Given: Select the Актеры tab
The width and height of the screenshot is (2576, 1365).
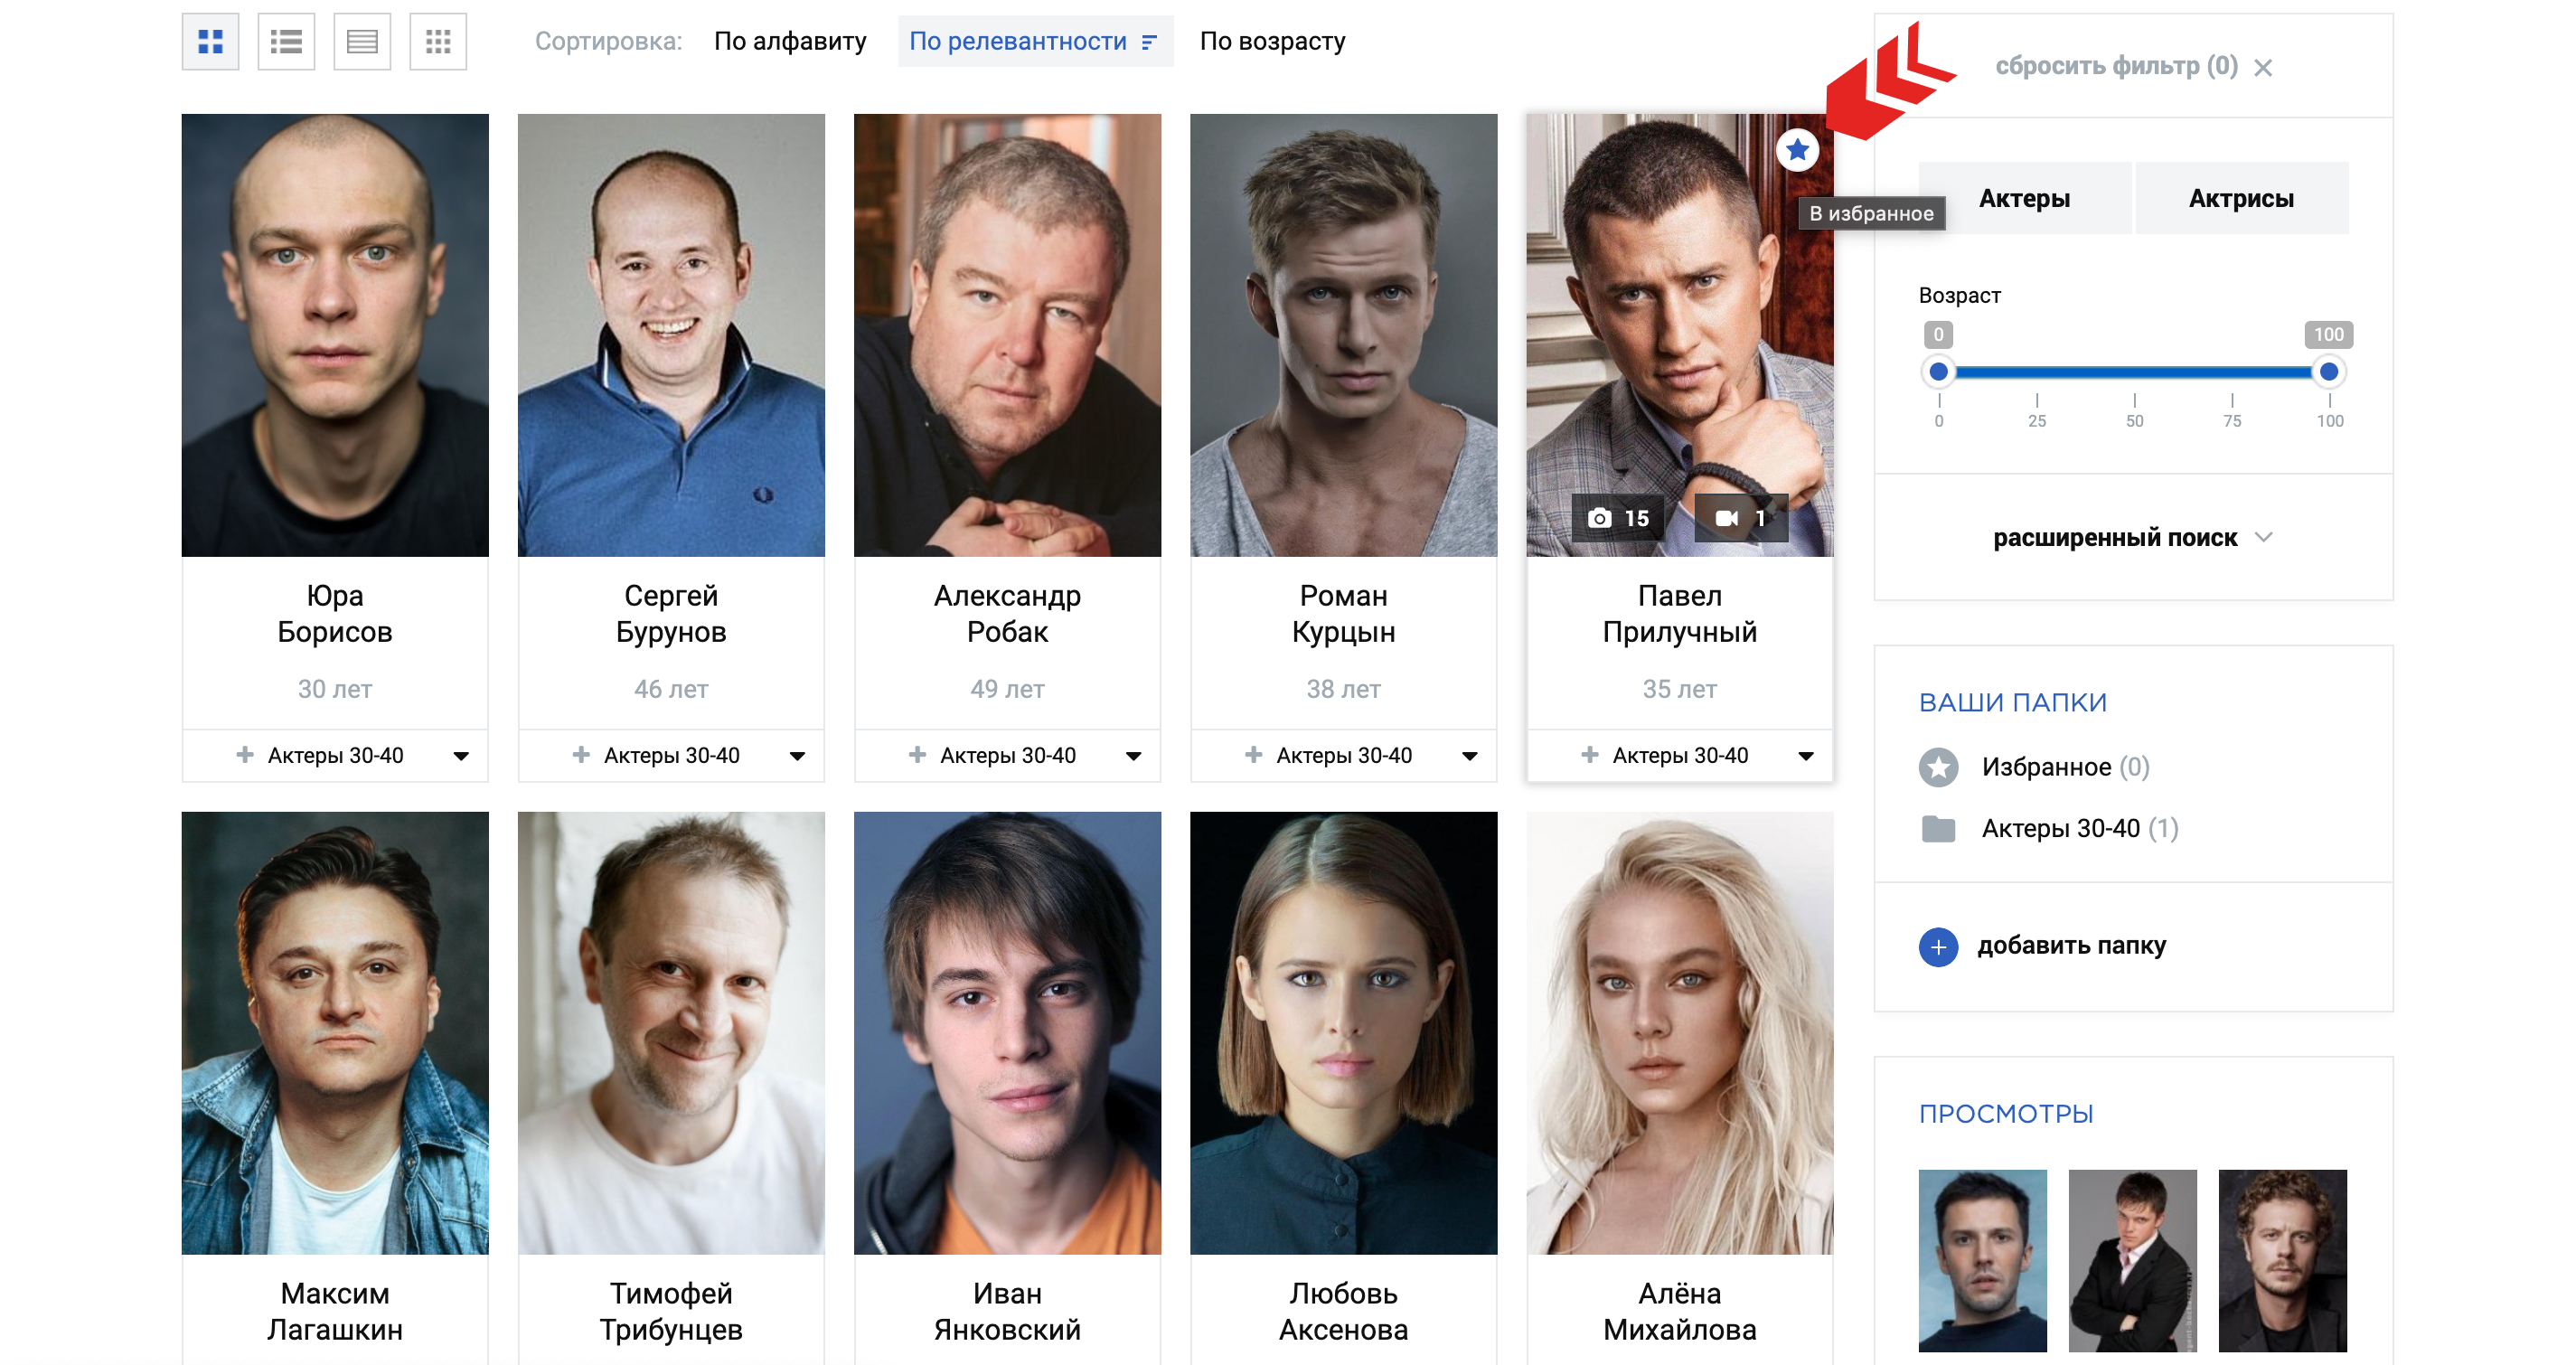Looking at the screenshot, I should [2024, 198].
